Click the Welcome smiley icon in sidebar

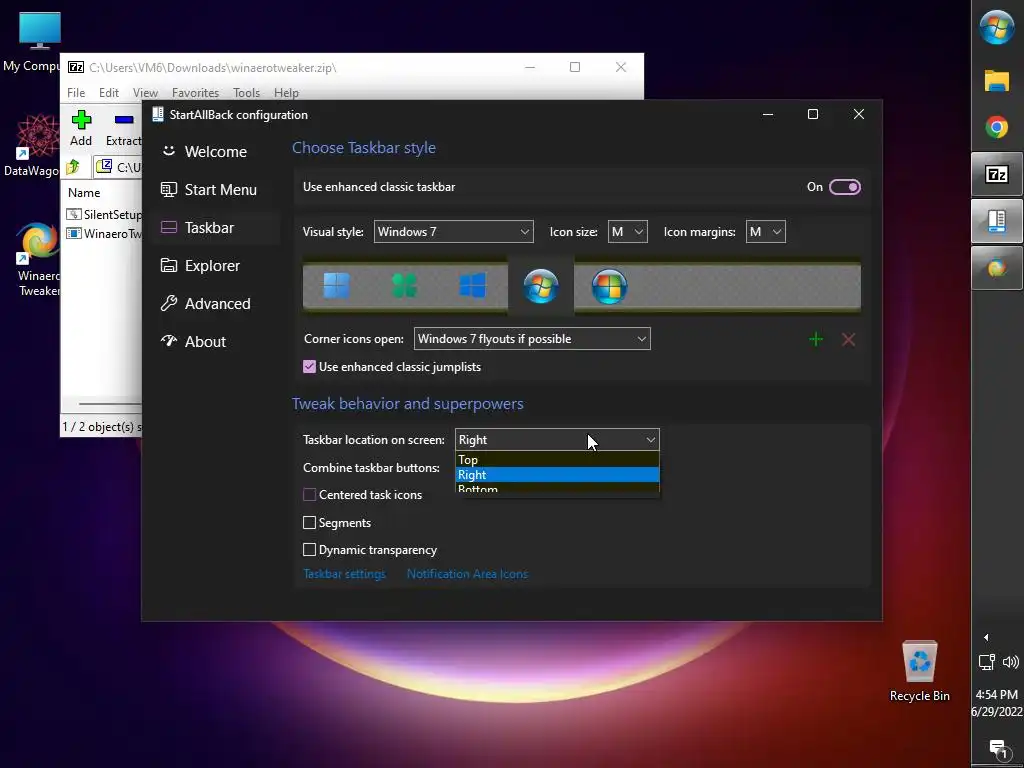point(168,151)
